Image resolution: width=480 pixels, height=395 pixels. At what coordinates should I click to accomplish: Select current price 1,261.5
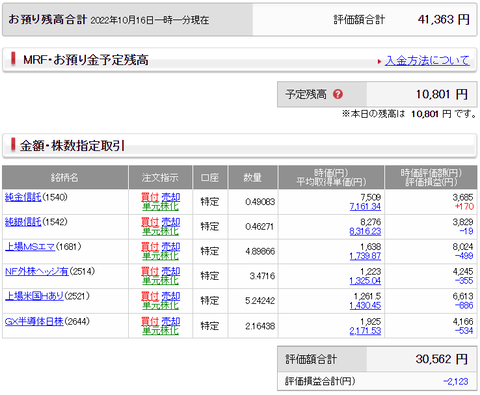pyautogui.click(x=367, y=296)
